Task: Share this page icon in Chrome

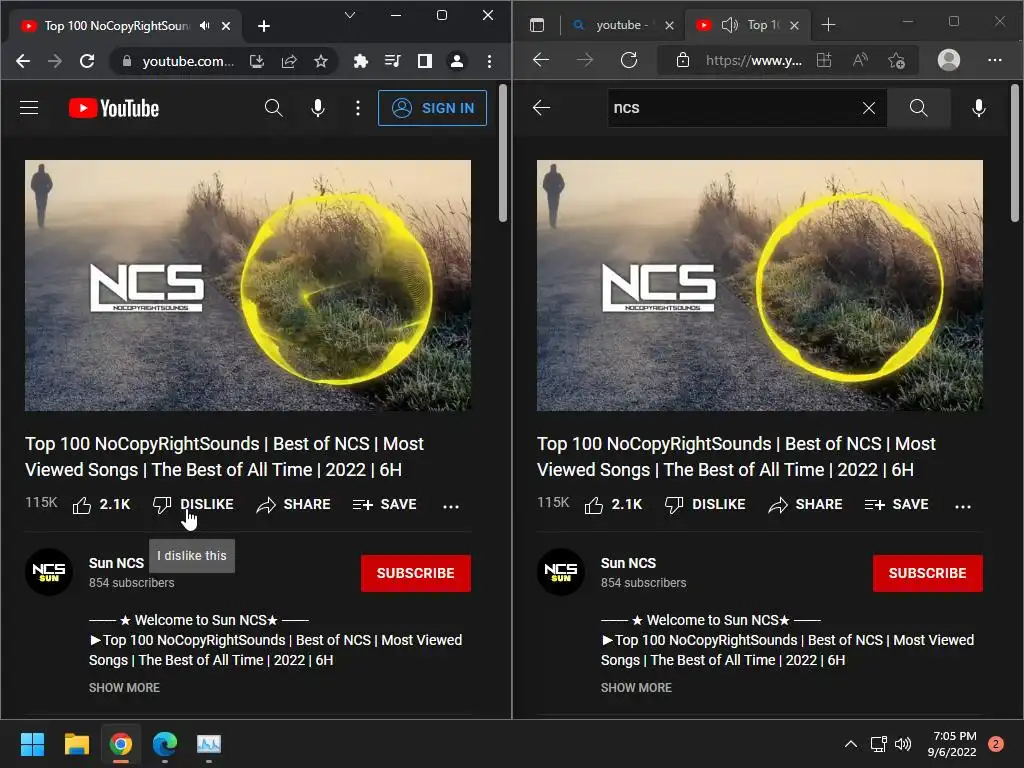Action: pyautogui.click(x=289, y=61)
